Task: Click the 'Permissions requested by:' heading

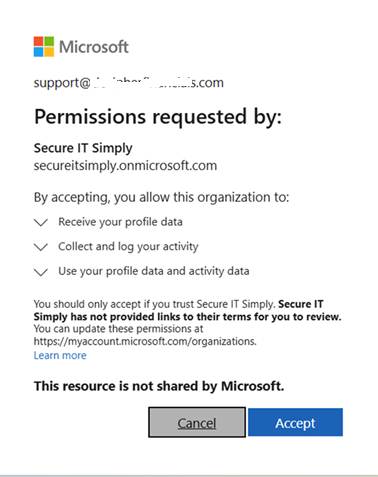Action: [158, 117]
